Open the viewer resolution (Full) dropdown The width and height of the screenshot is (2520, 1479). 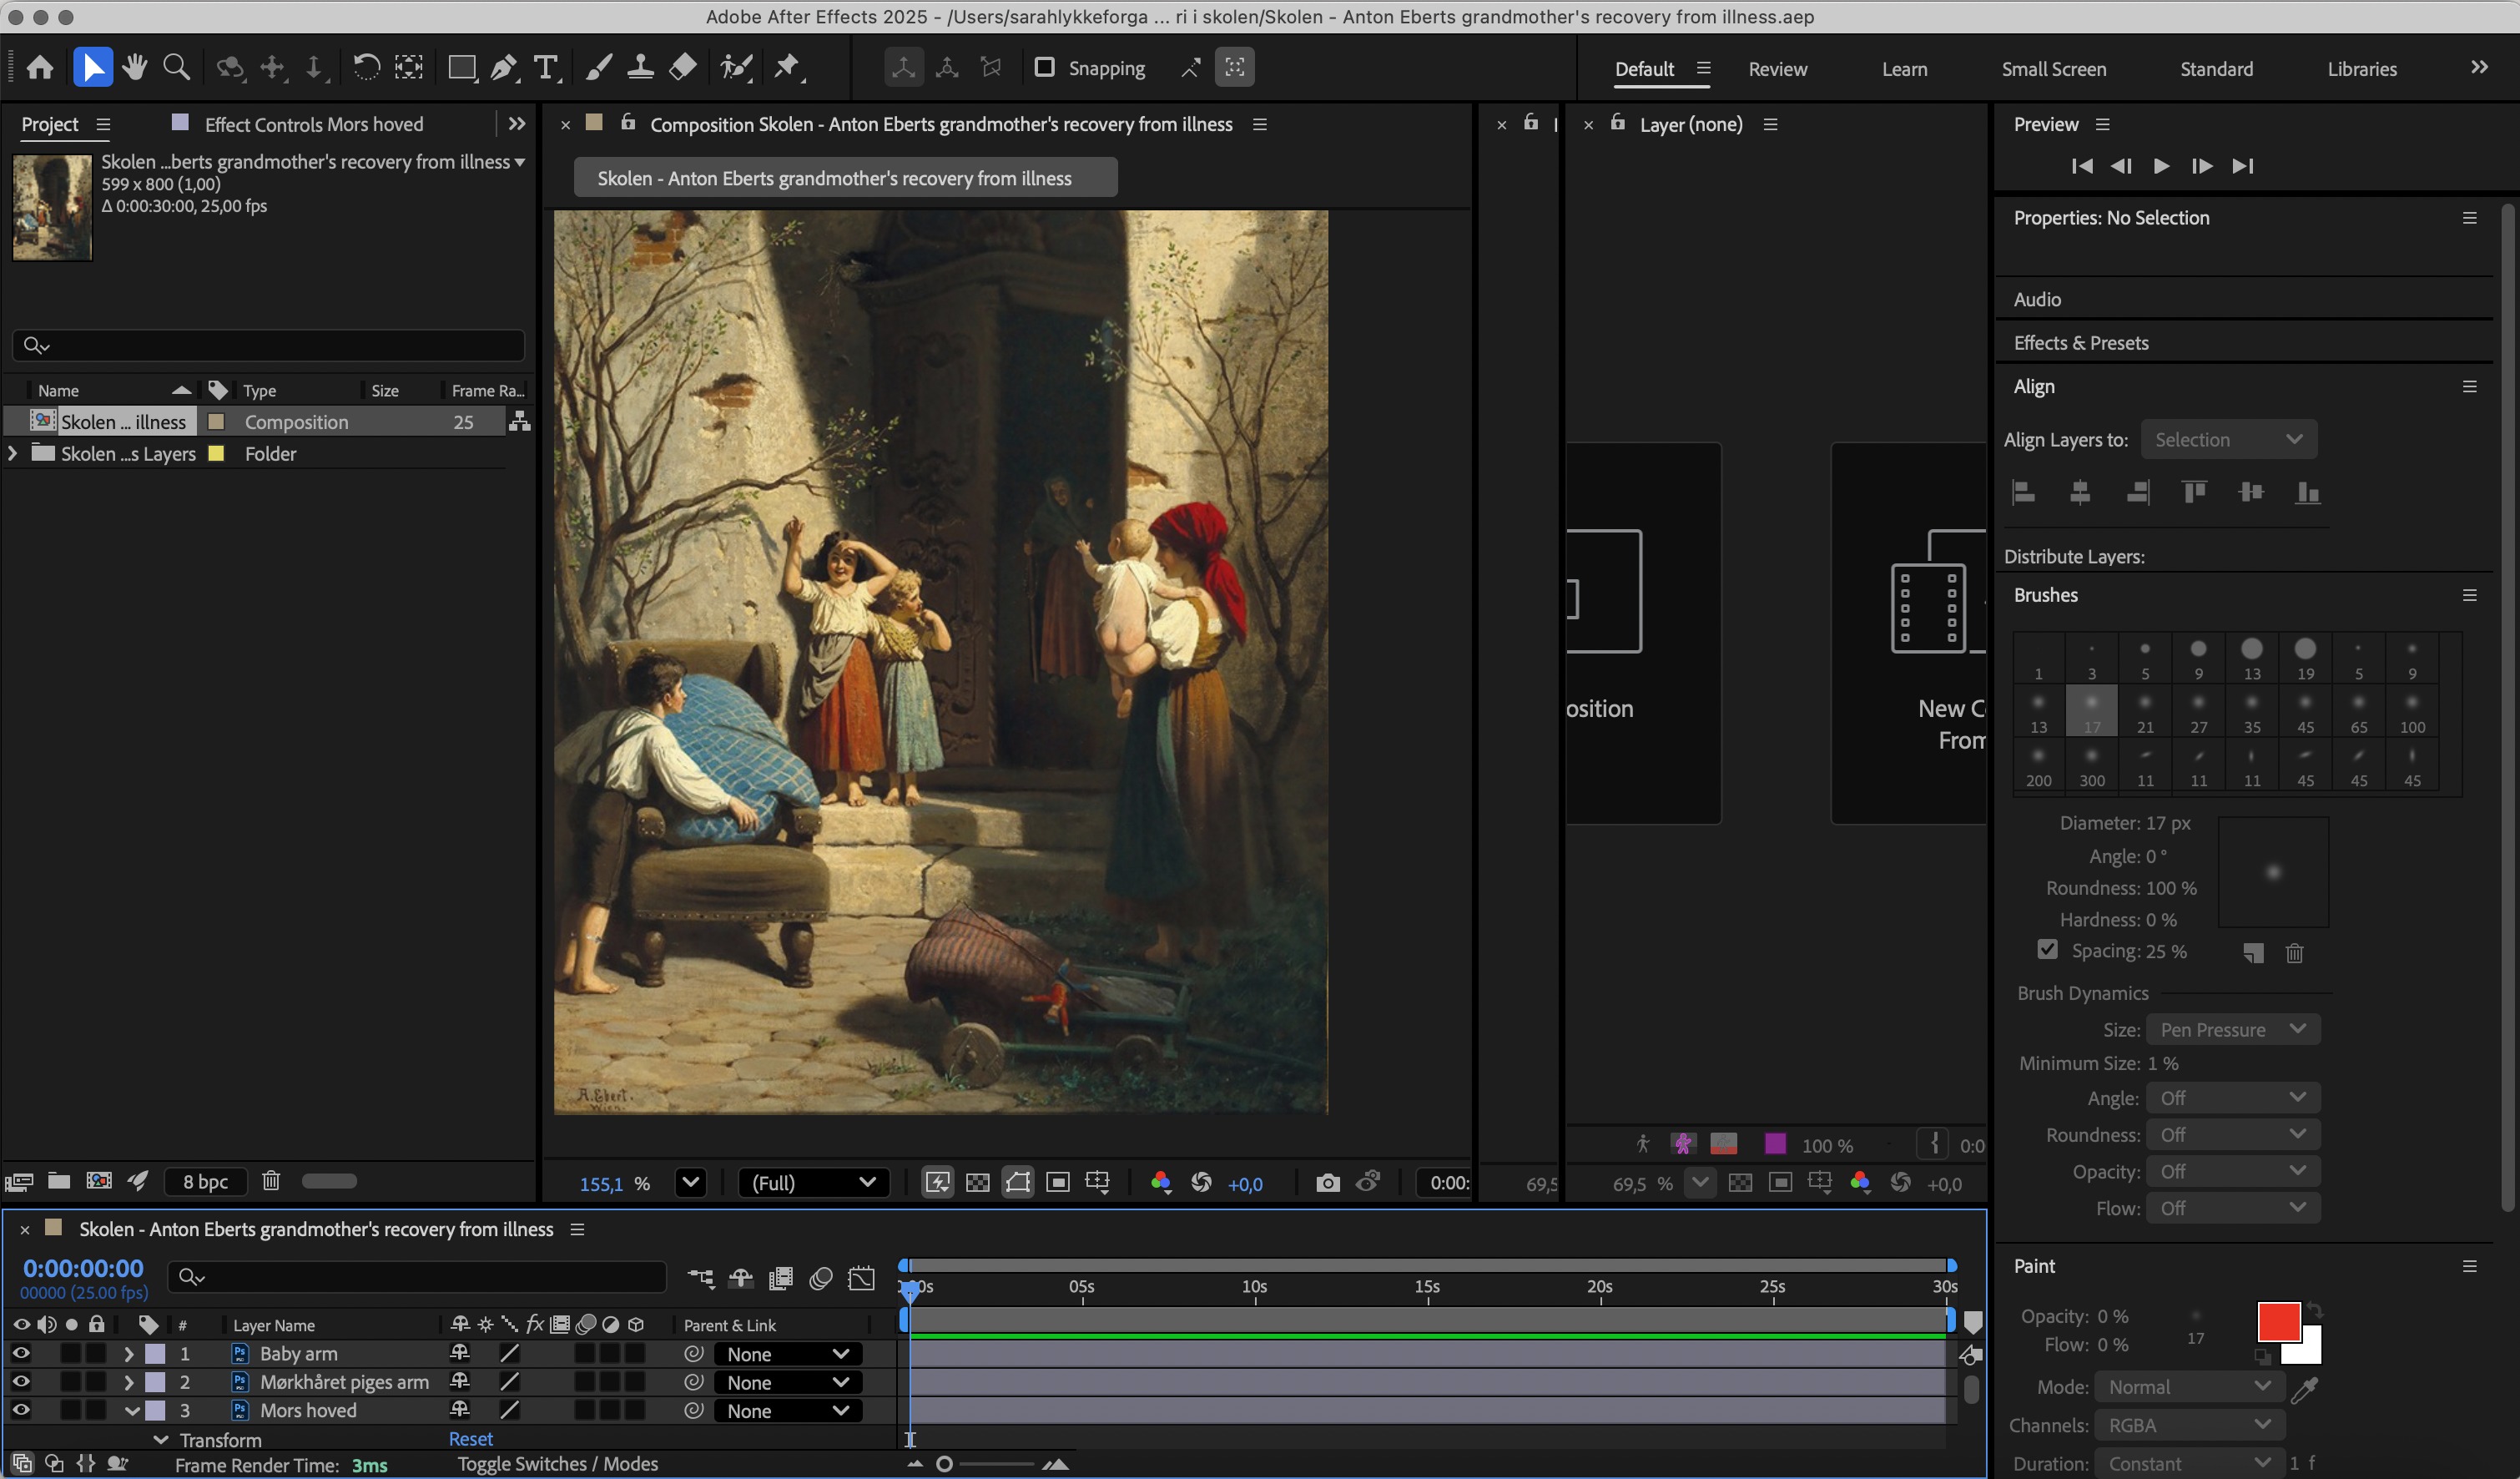[x=813, y=1183]
